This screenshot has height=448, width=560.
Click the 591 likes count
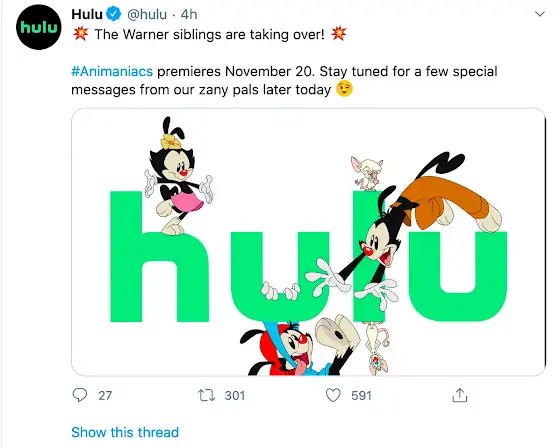pos(361,395)
